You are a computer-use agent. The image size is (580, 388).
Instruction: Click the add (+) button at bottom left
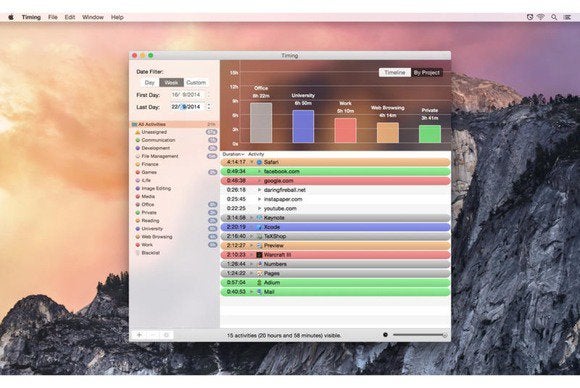coord(139,335)
